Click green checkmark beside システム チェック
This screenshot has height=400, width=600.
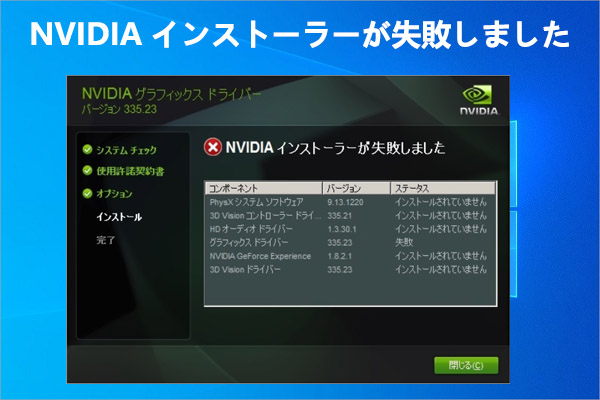(87, 149)
